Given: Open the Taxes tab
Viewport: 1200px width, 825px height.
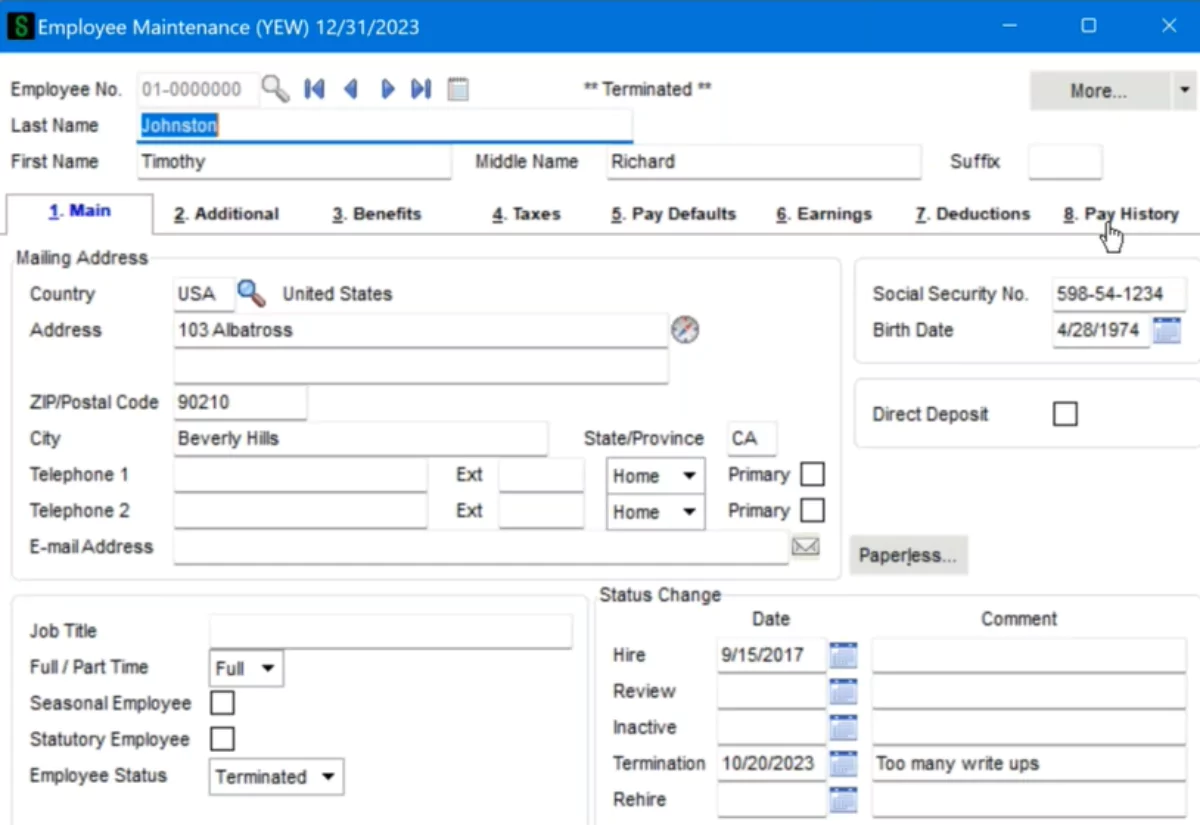Looking at the screenshot, I should pyautogui.click(x=526, y=214).
